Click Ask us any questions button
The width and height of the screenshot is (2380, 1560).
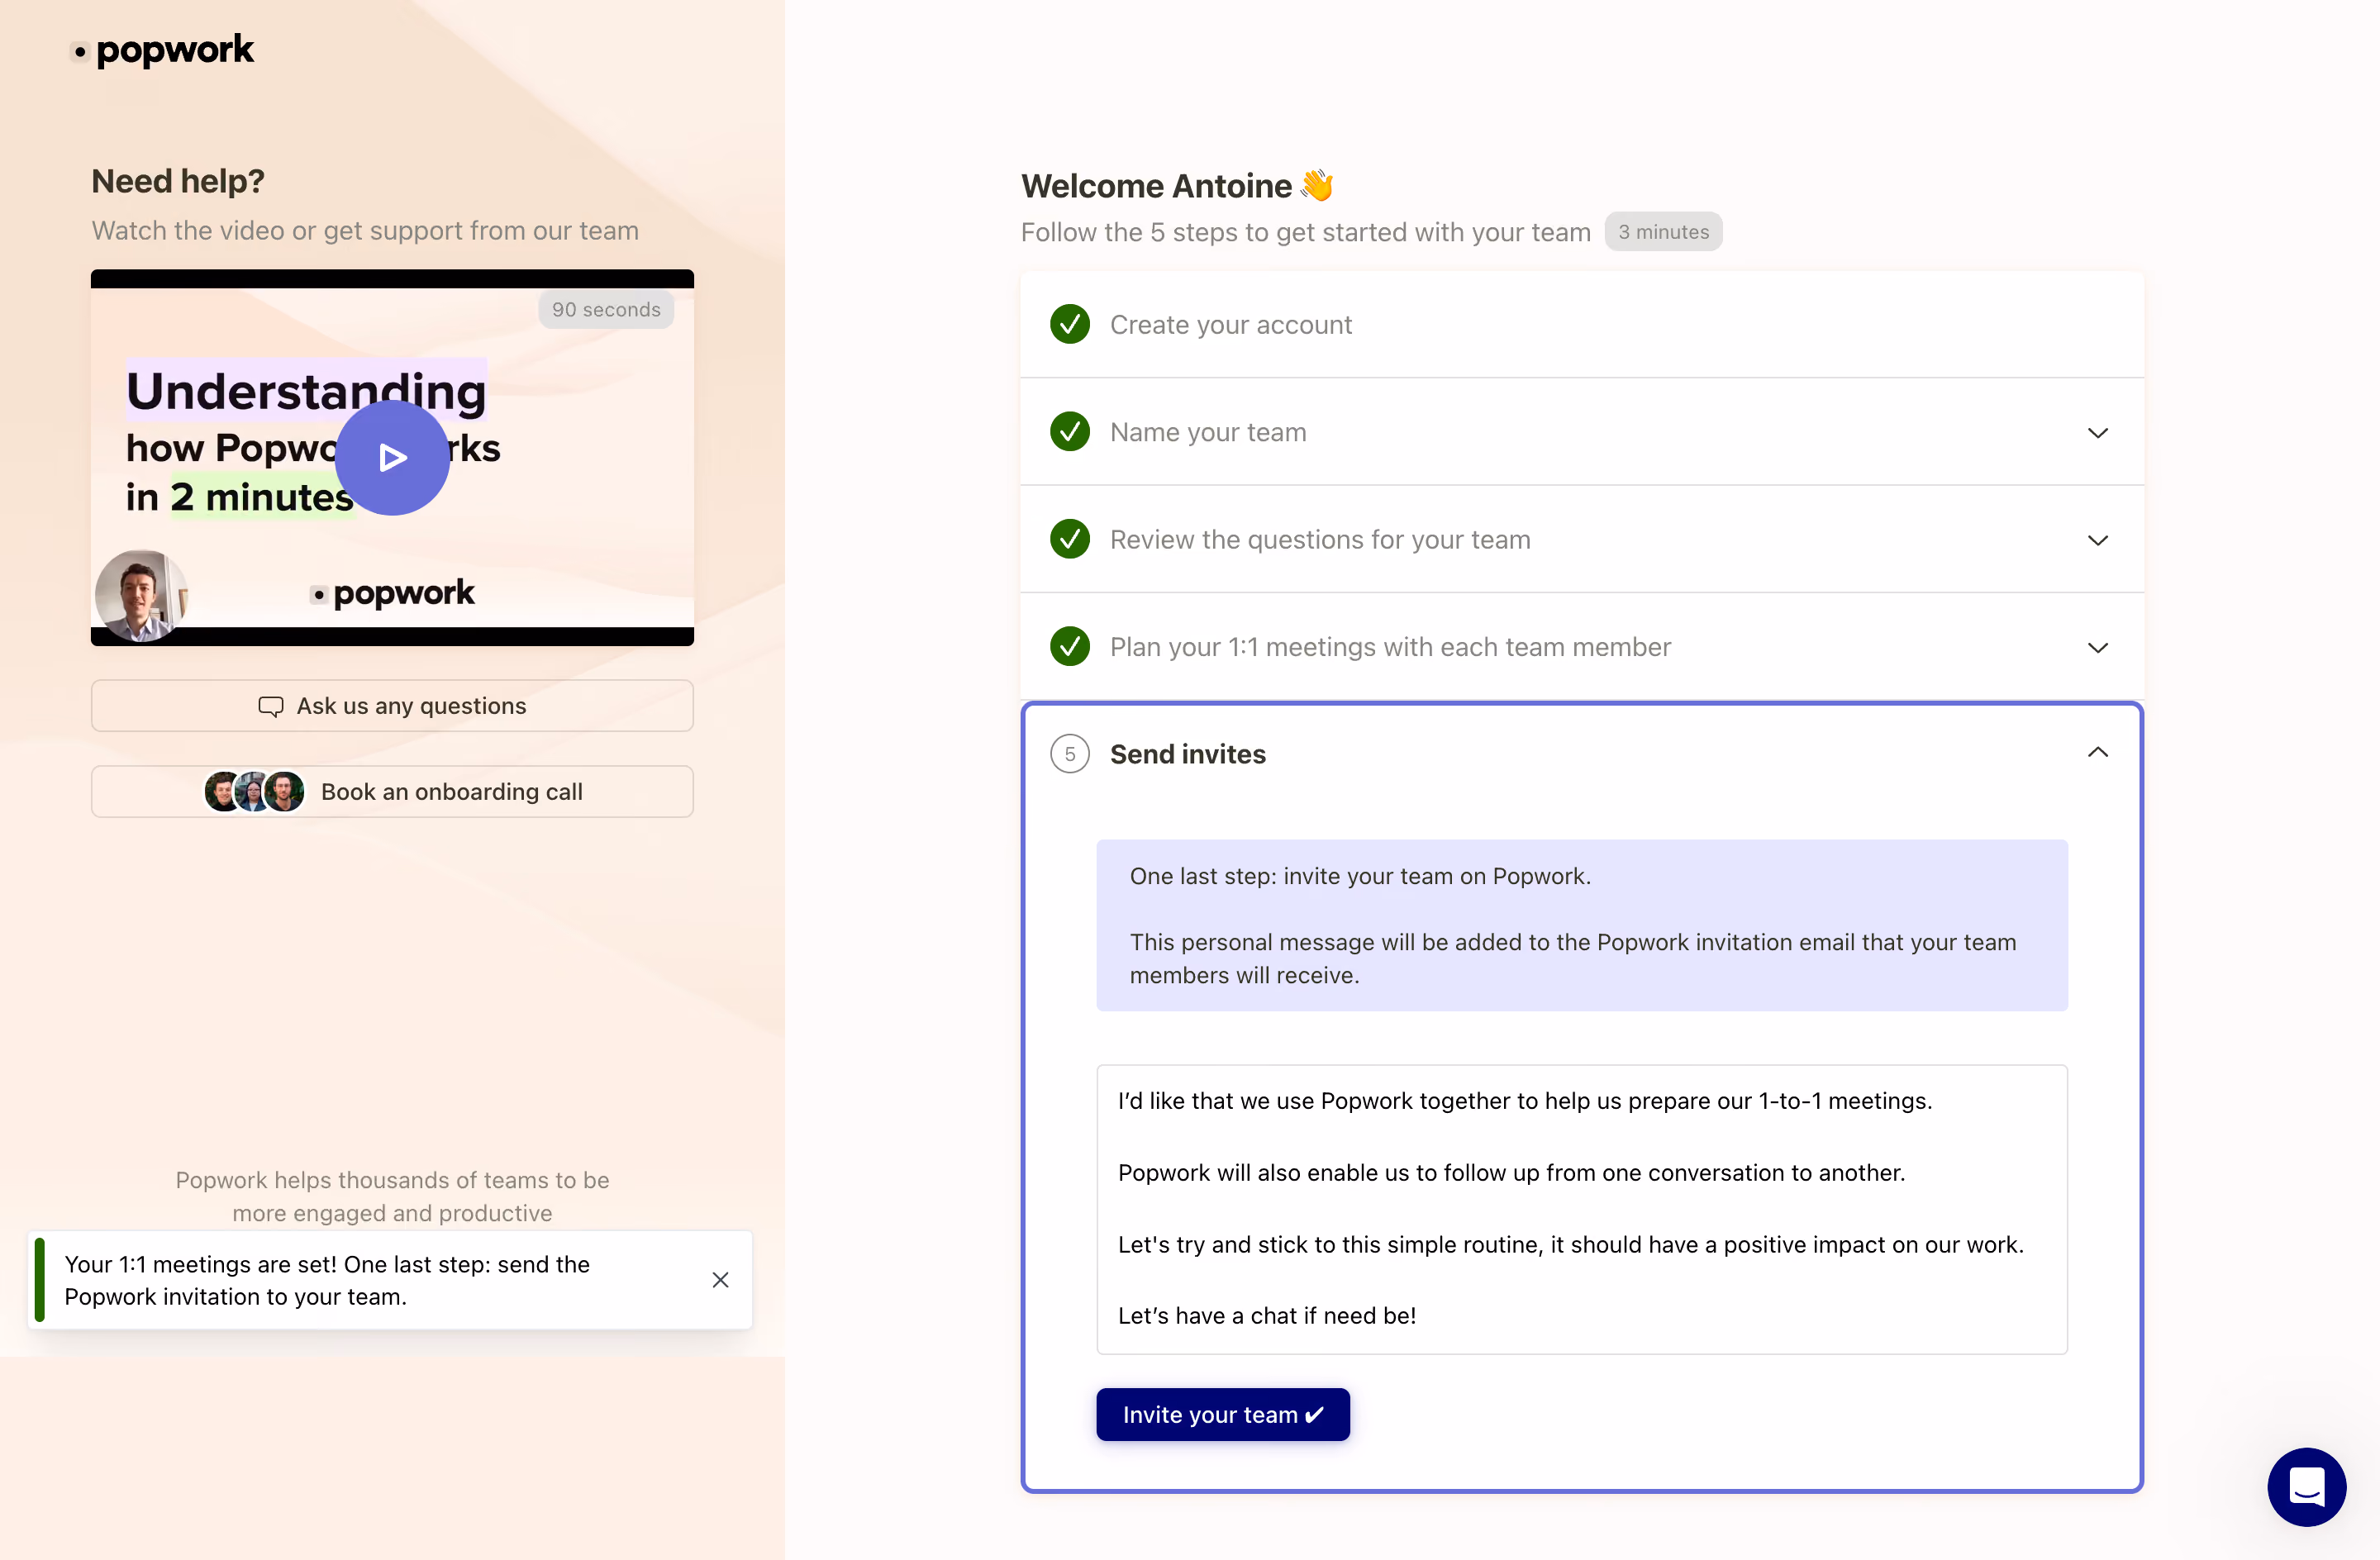pos(392,706)
